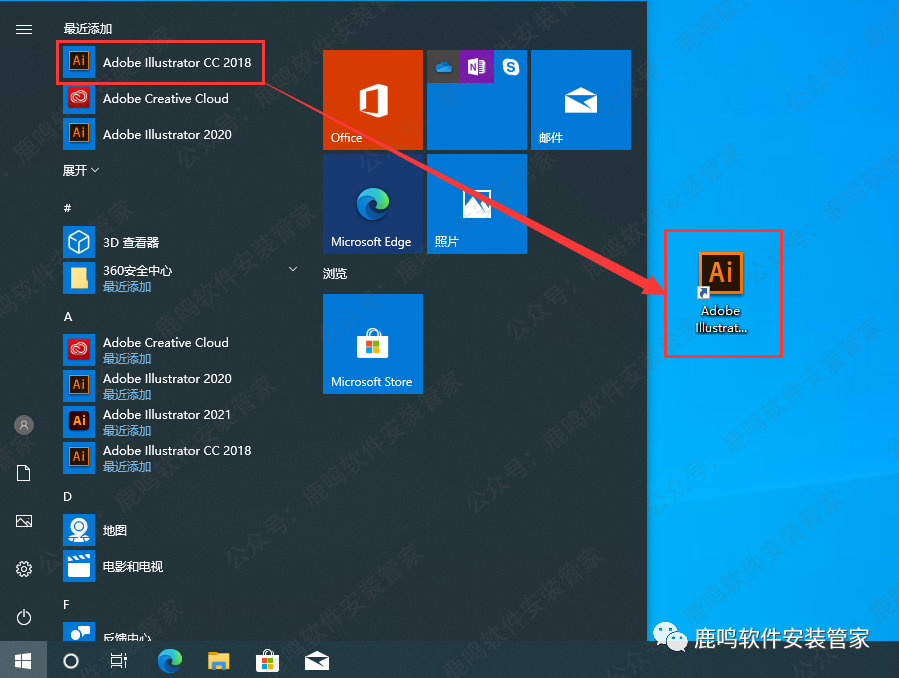Open the 地图 (Maps) app

(114, 530)
